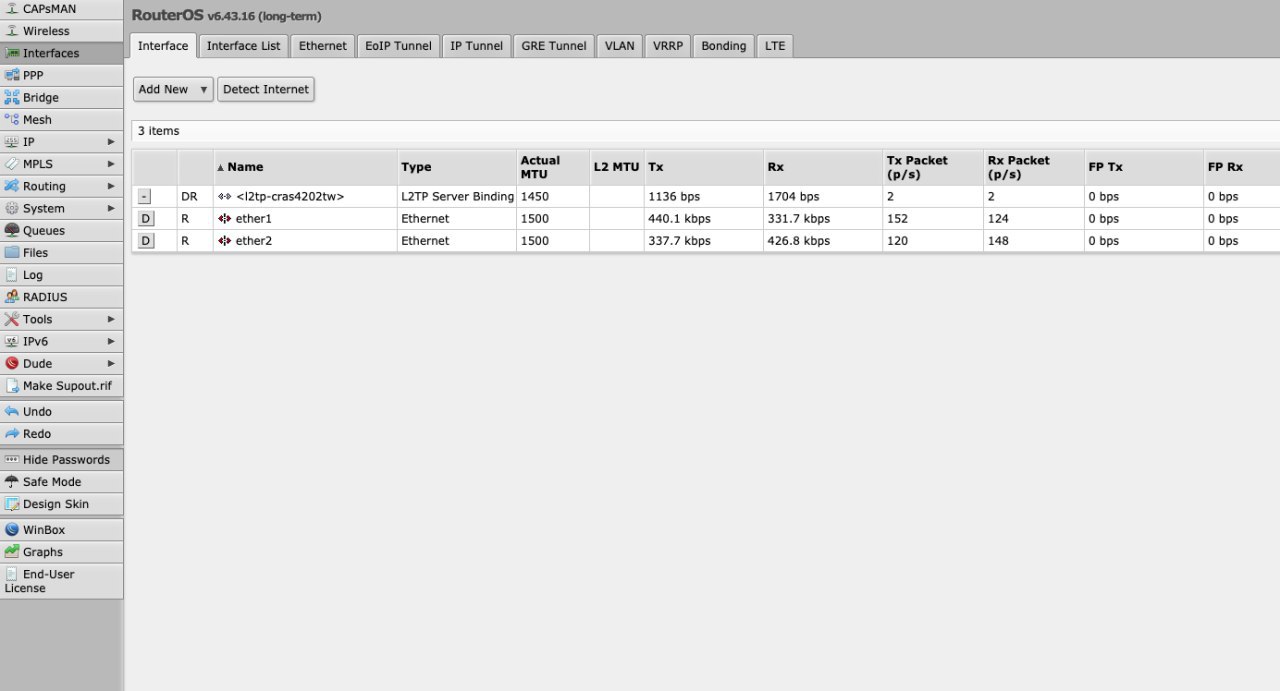Click the Bridge sidebar icon

click(x=12, y=97)
